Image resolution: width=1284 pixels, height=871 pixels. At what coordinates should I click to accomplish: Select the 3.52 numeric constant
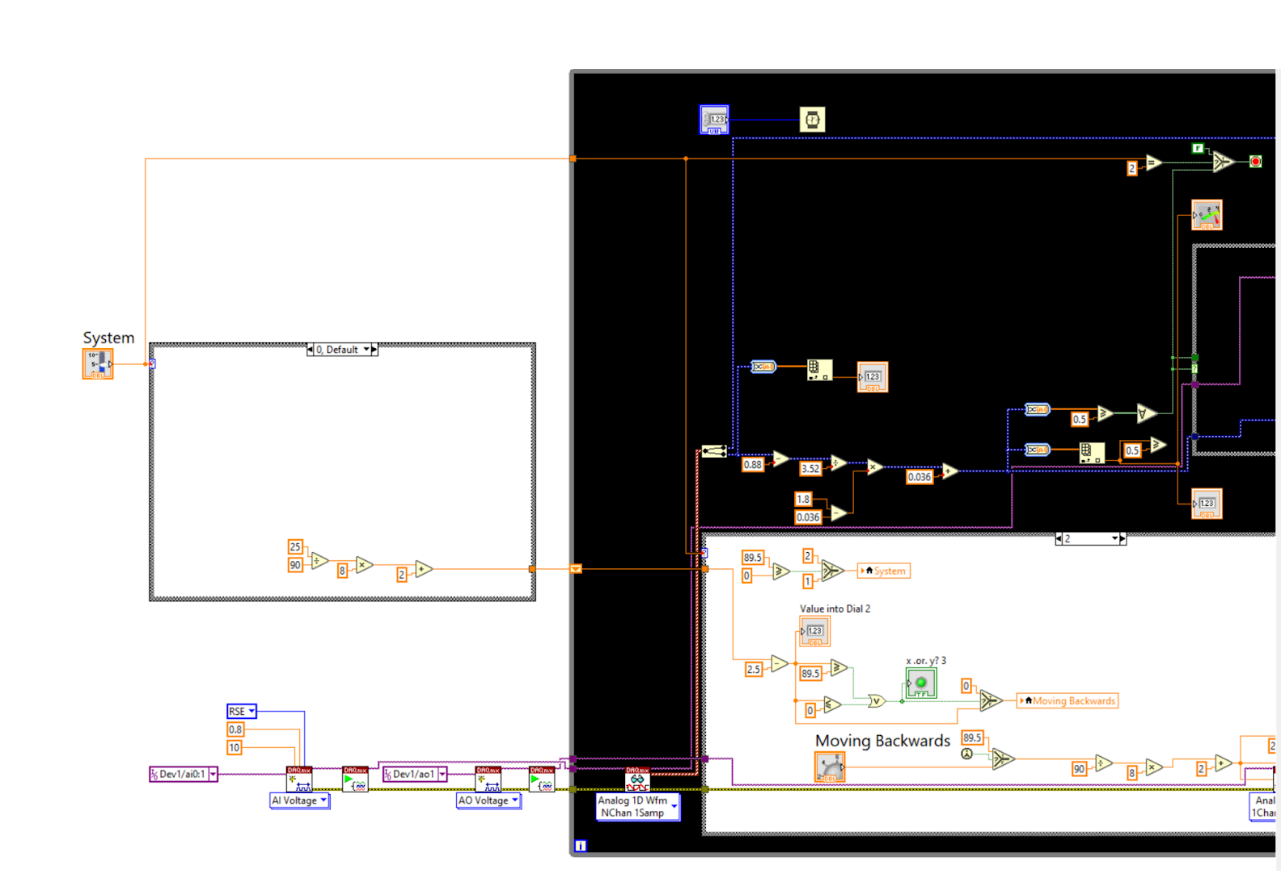pos(810,467)
